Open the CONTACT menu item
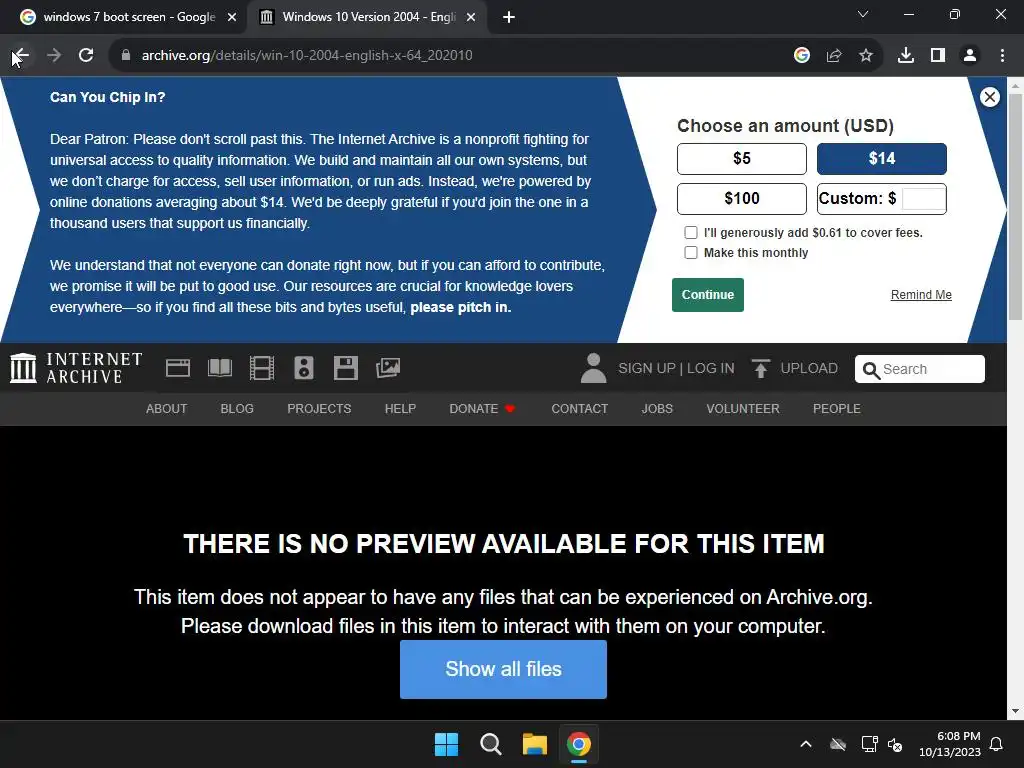Viewport: 1024px width, 768px height. pos(579,409)
